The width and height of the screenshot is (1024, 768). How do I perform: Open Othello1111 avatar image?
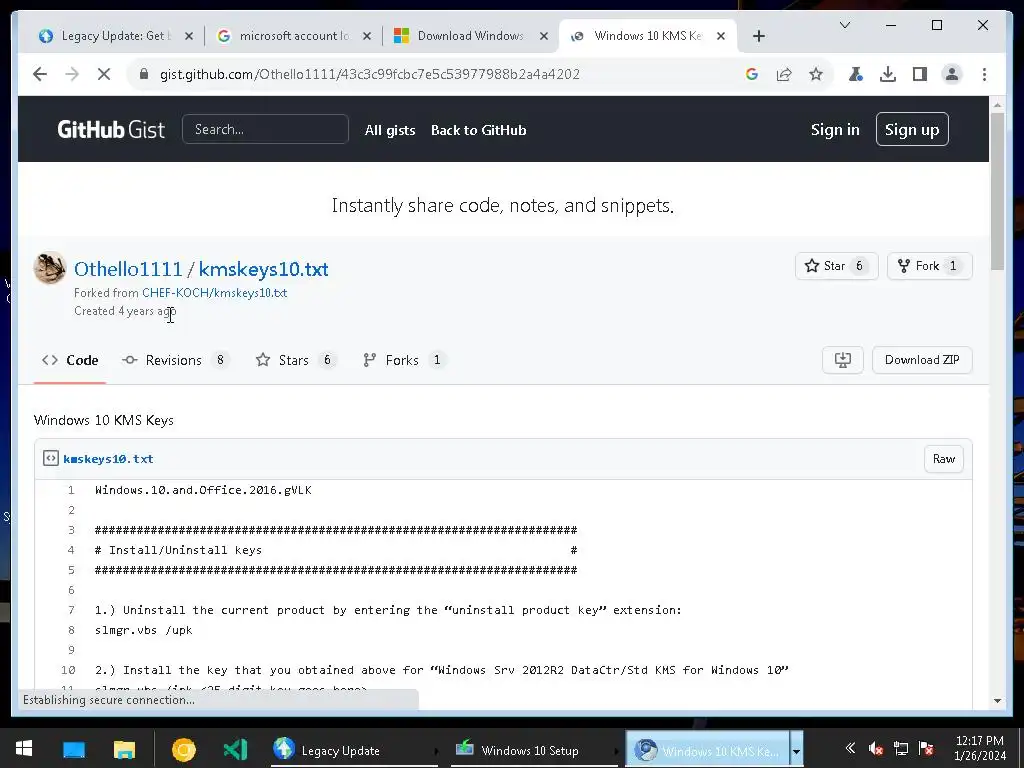pos(50,268)
